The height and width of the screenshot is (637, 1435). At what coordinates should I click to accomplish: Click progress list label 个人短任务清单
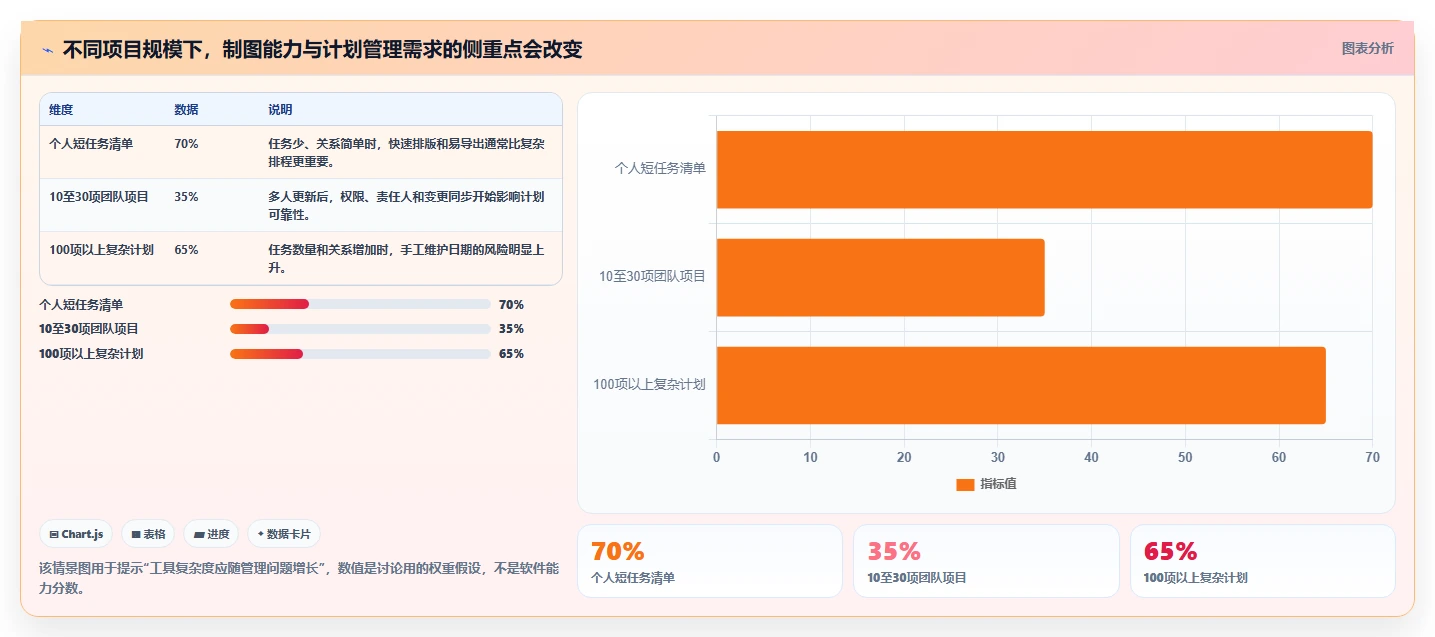point(81,305)
